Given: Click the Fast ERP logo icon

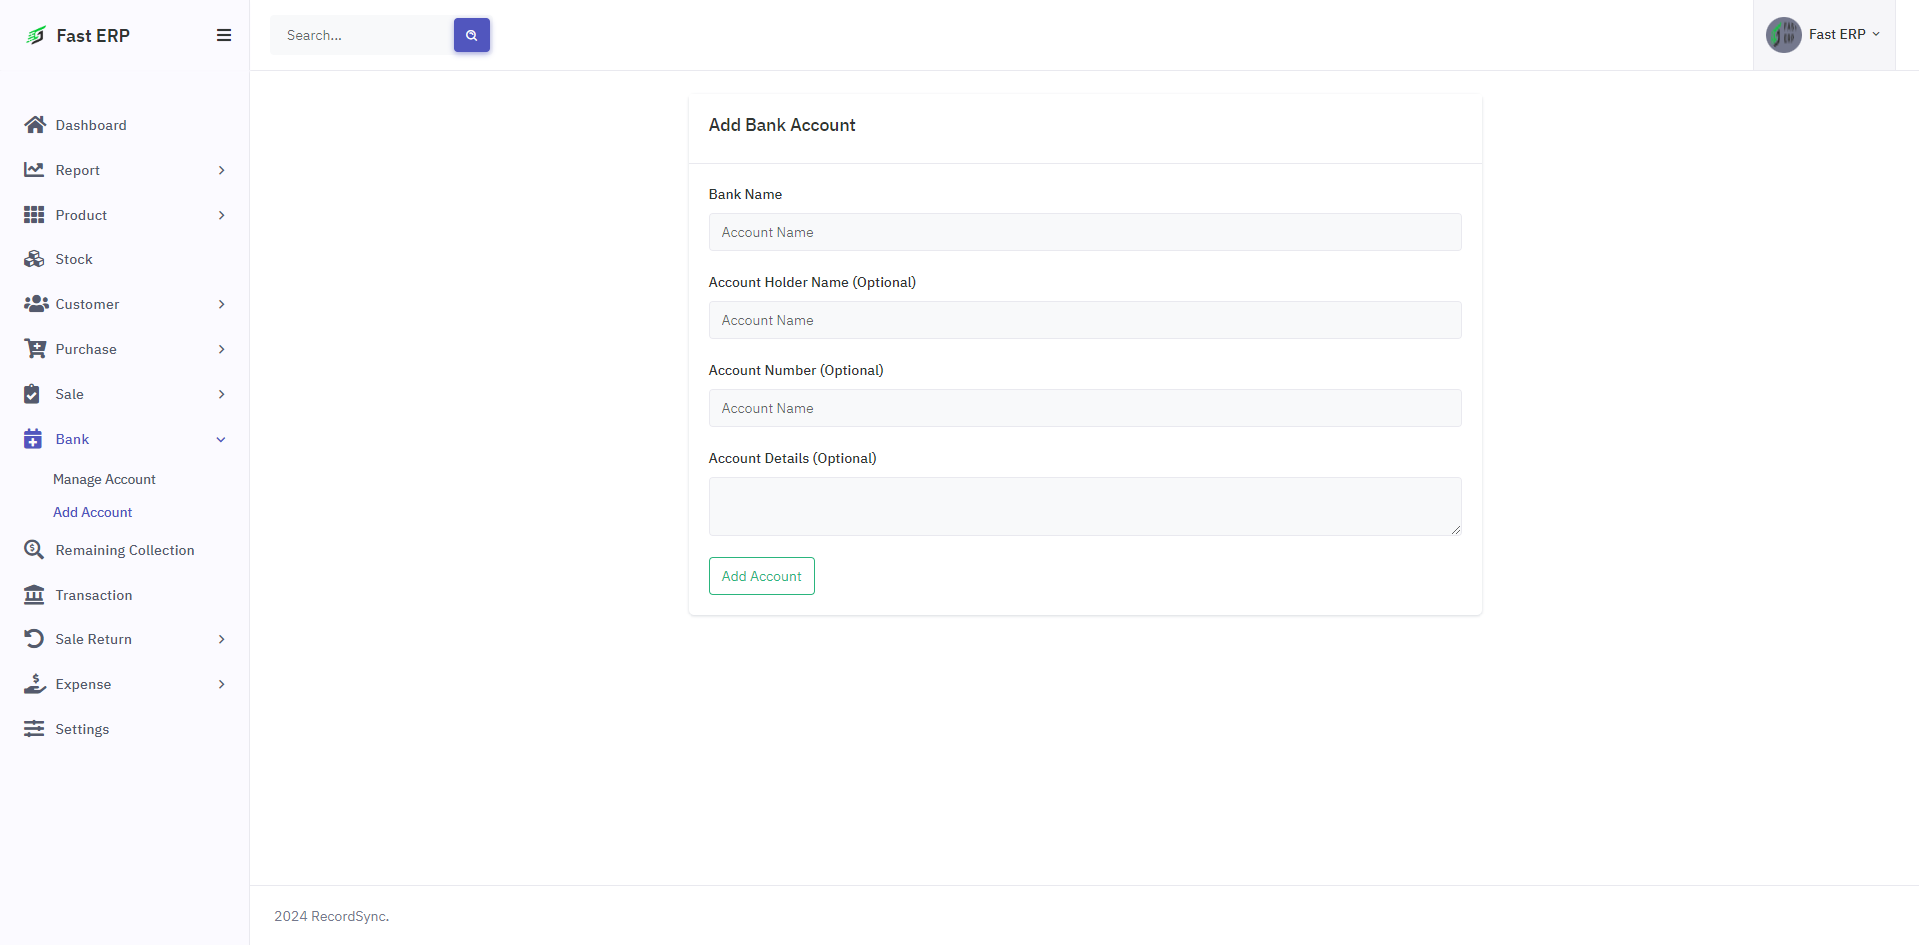Looking at the screenshot, I should (36, 35).
